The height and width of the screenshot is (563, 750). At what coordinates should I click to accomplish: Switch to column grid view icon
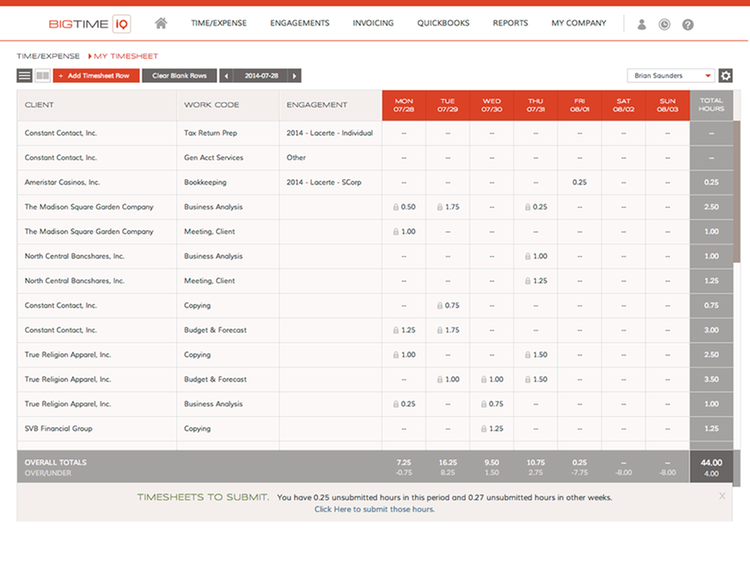[x=43, y=76]
